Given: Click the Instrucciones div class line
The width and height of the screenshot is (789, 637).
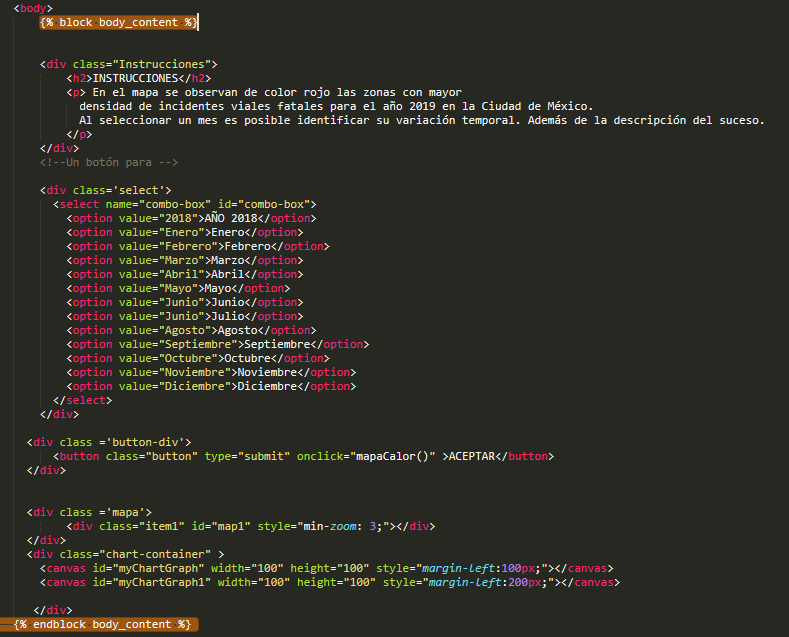Looking at the screenshot, I should click(128, 64).
